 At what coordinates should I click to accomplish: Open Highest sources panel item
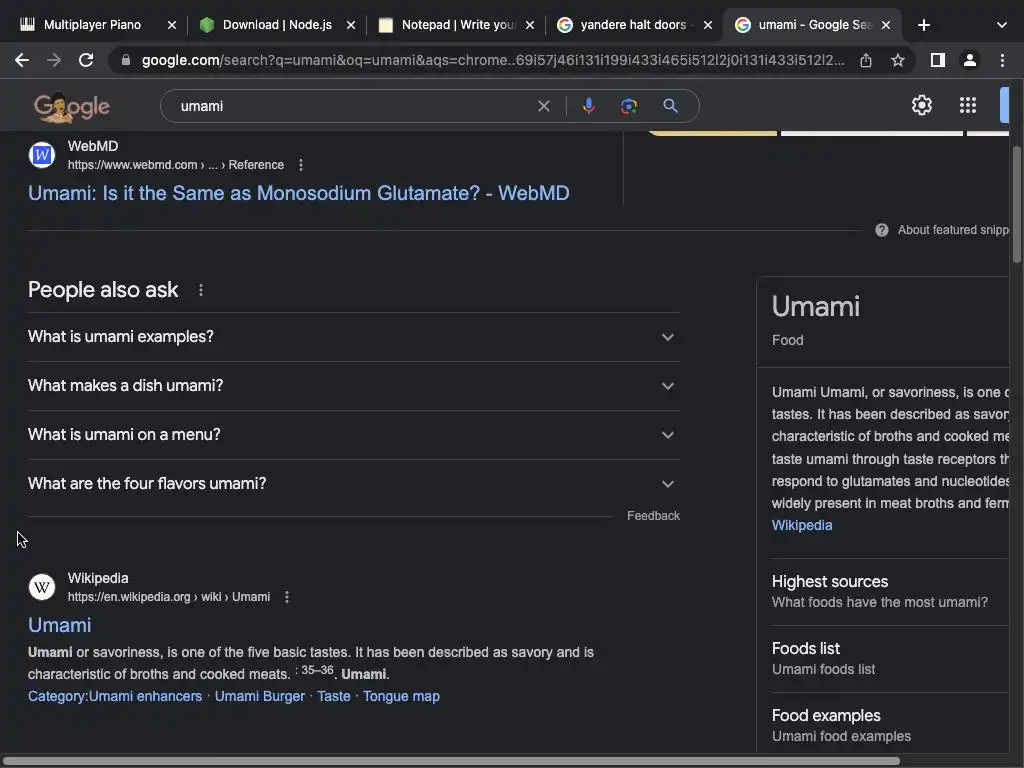tap(890, 591)
